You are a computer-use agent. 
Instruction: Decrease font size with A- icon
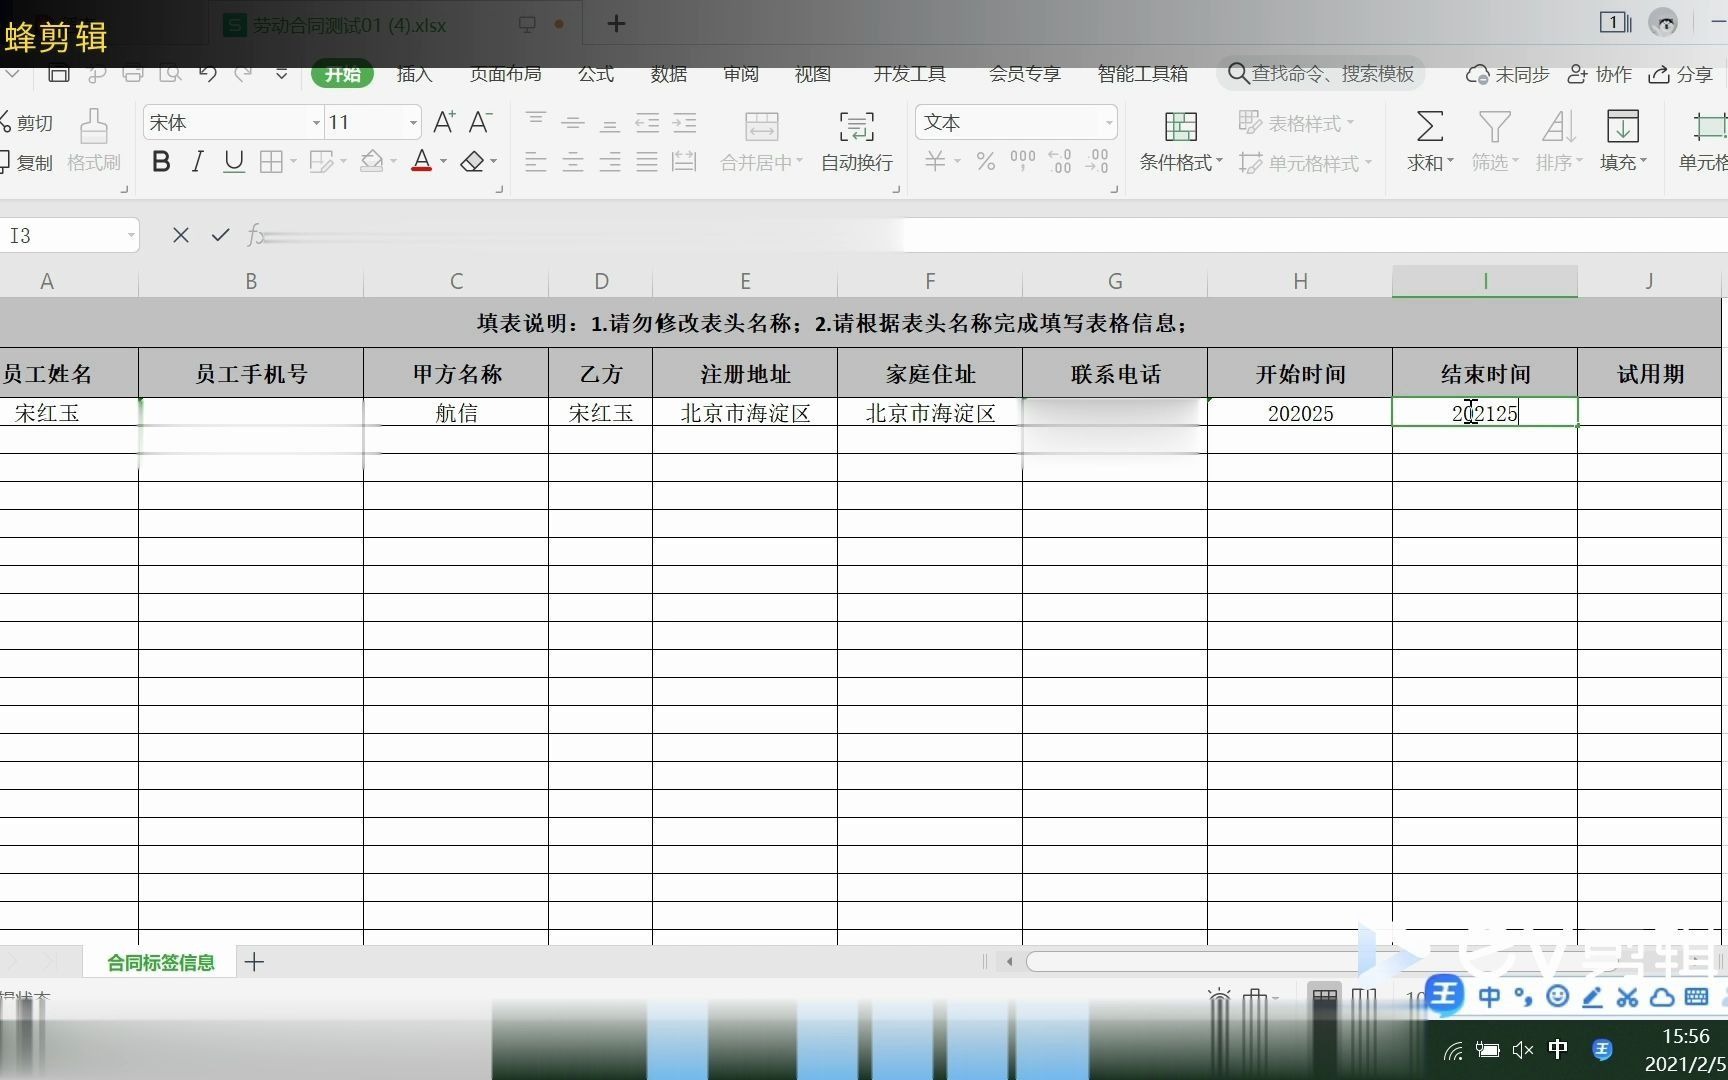click(481, 122)
